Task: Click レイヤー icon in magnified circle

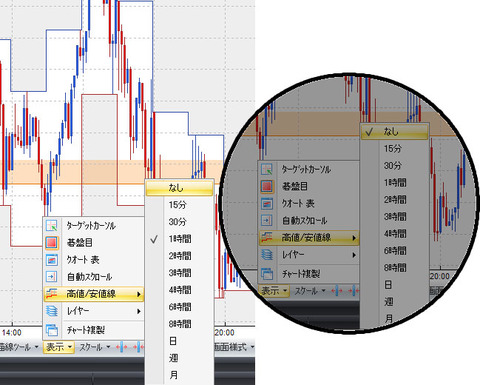Action: [x=267, y=255]
